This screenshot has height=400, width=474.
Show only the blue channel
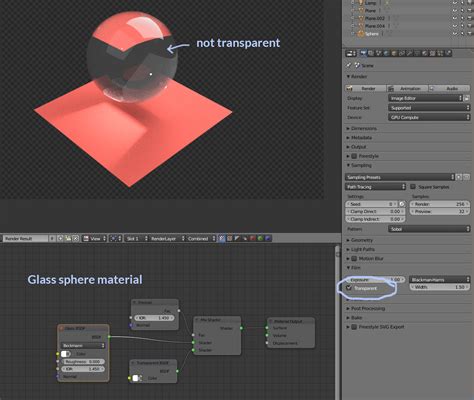268,238
